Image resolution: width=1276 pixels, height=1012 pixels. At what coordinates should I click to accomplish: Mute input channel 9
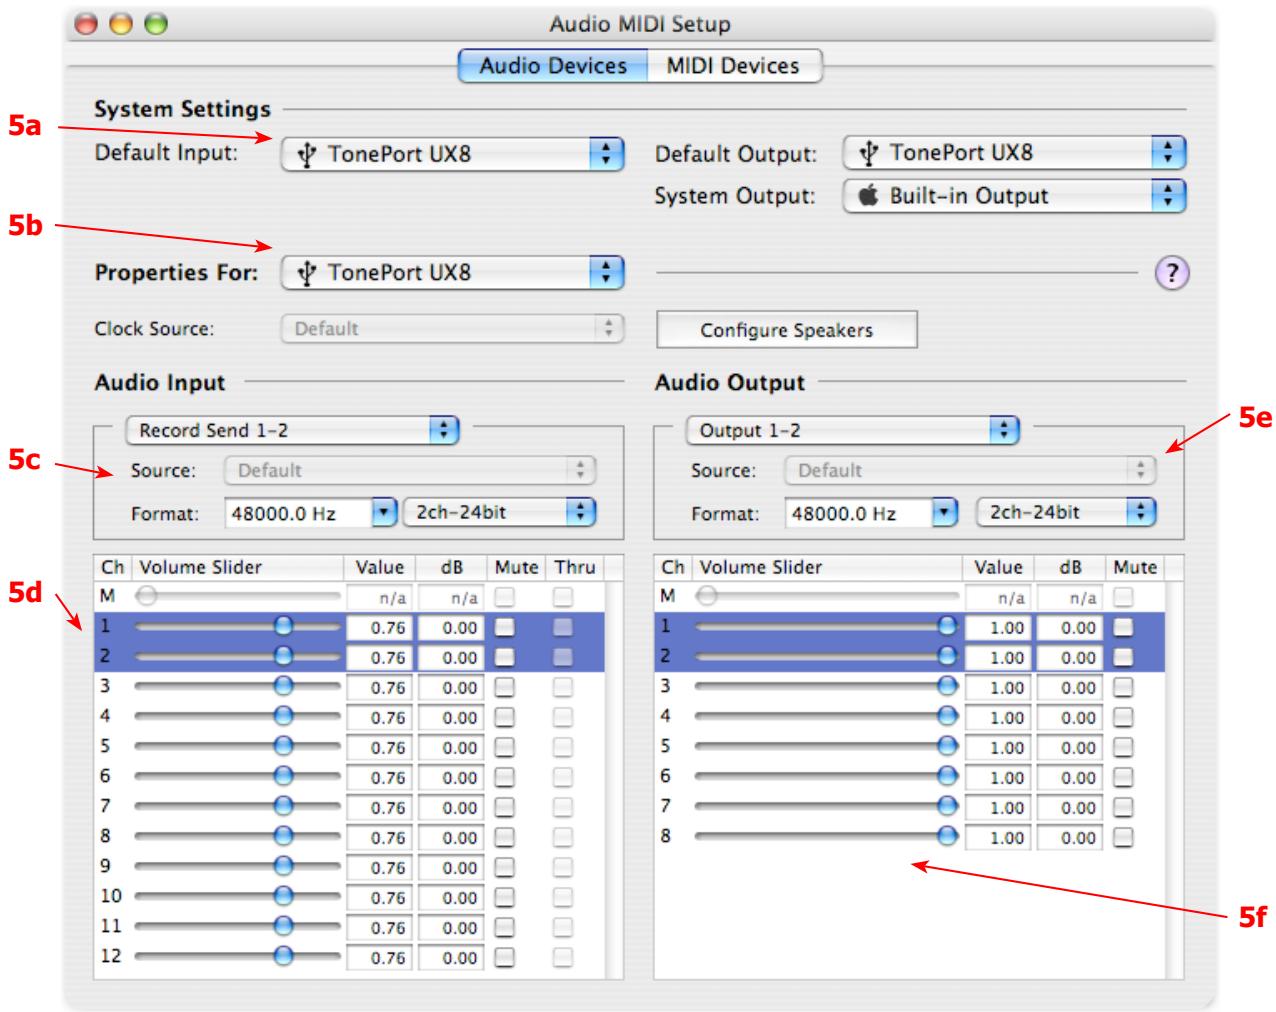point(504,868)
